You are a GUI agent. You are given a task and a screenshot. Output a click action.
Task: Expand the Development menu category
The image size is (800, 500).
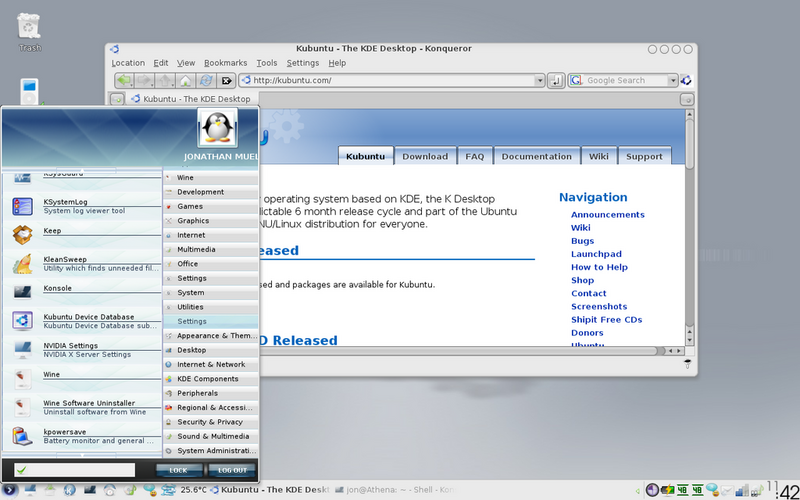(x=211, y=192)
